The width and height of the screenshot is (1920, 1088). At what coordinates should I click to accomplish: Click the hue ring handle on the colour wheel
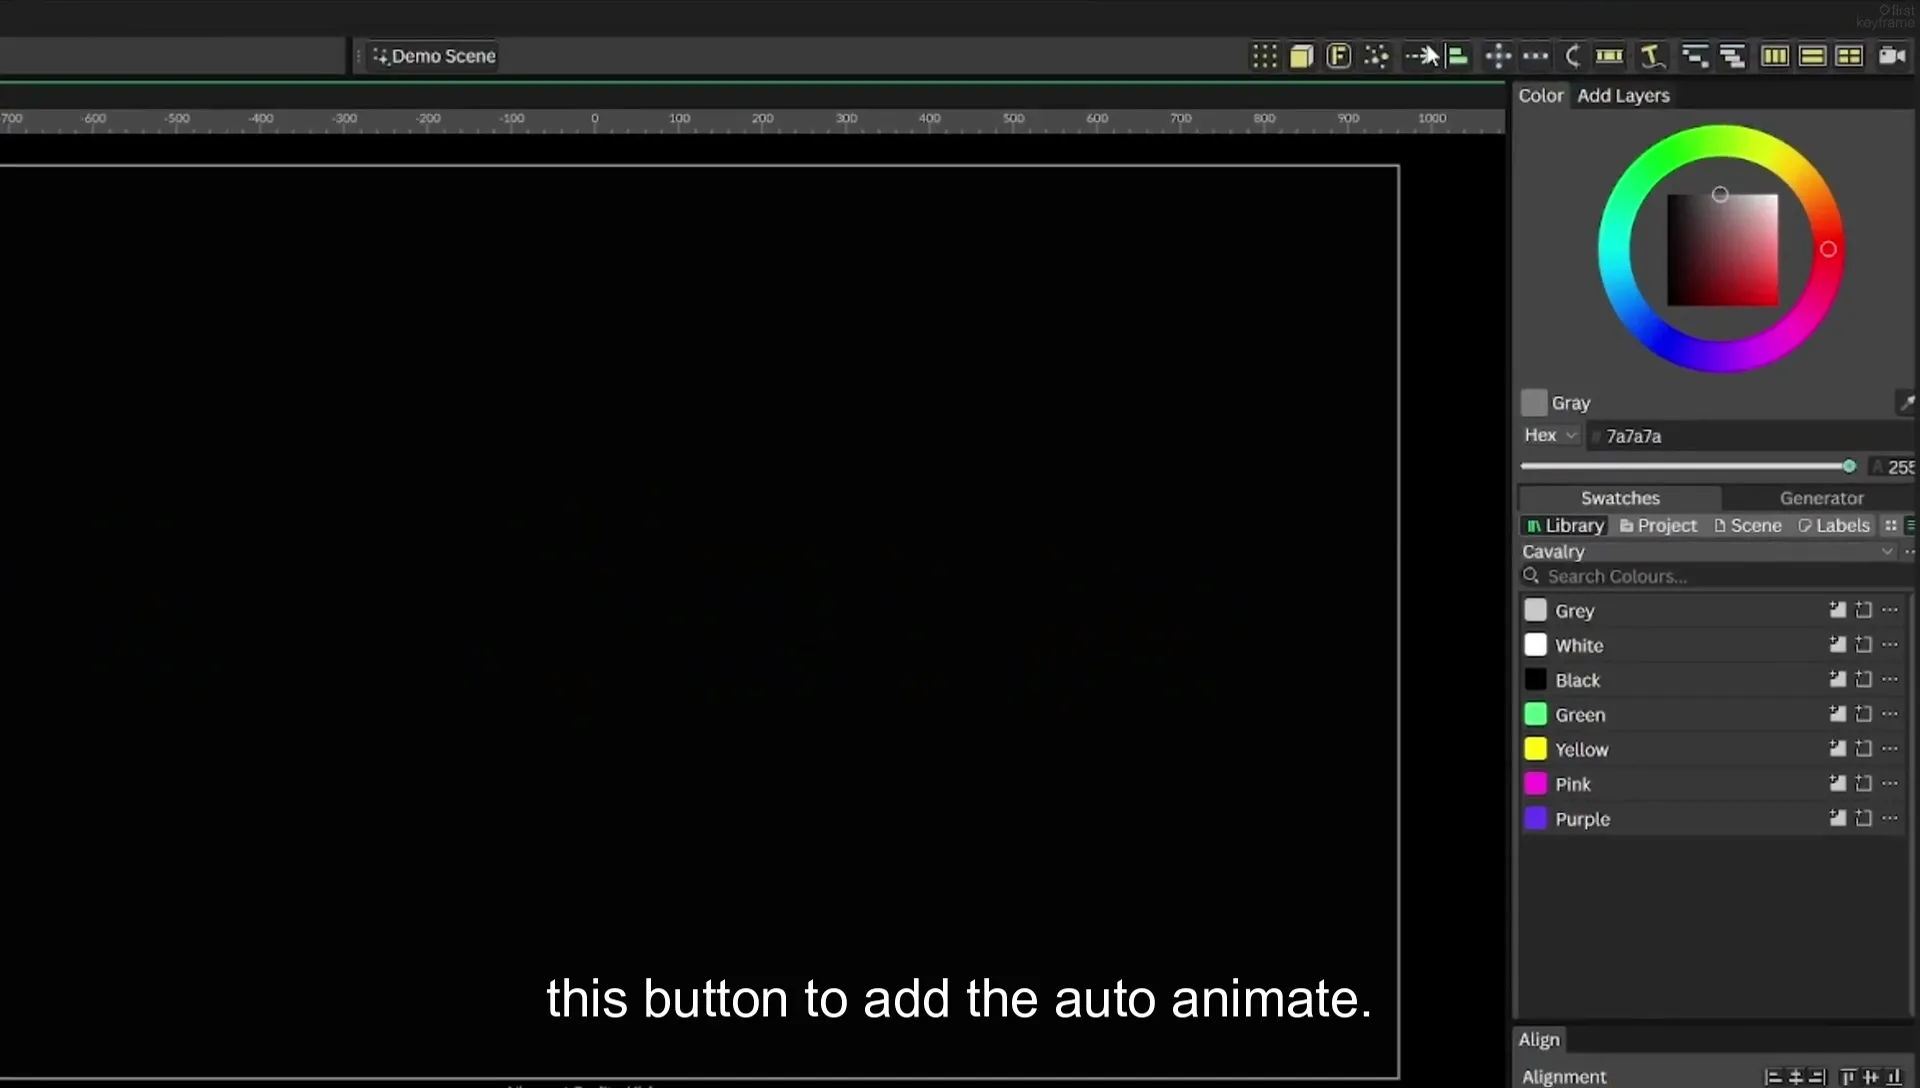pos(1828,249)
